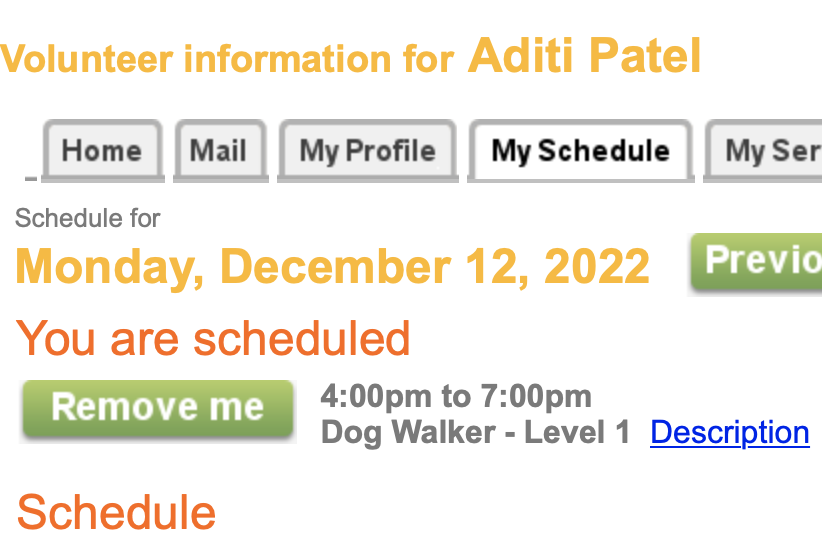Click the 'Volunteer information for' title text
This screenshot has height=546, width=822.
228,59
